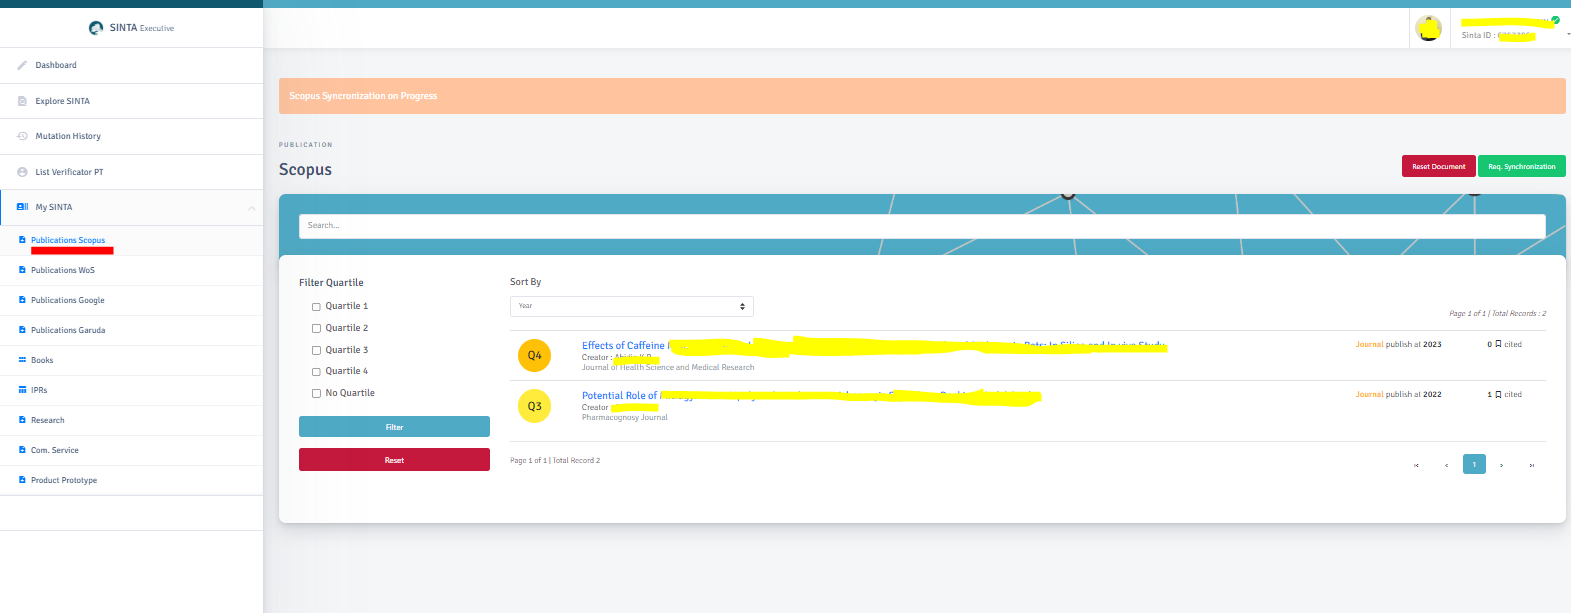Click the Q3 quartile badge
This screenshot has height=613, width=1571.
(534, 406)
